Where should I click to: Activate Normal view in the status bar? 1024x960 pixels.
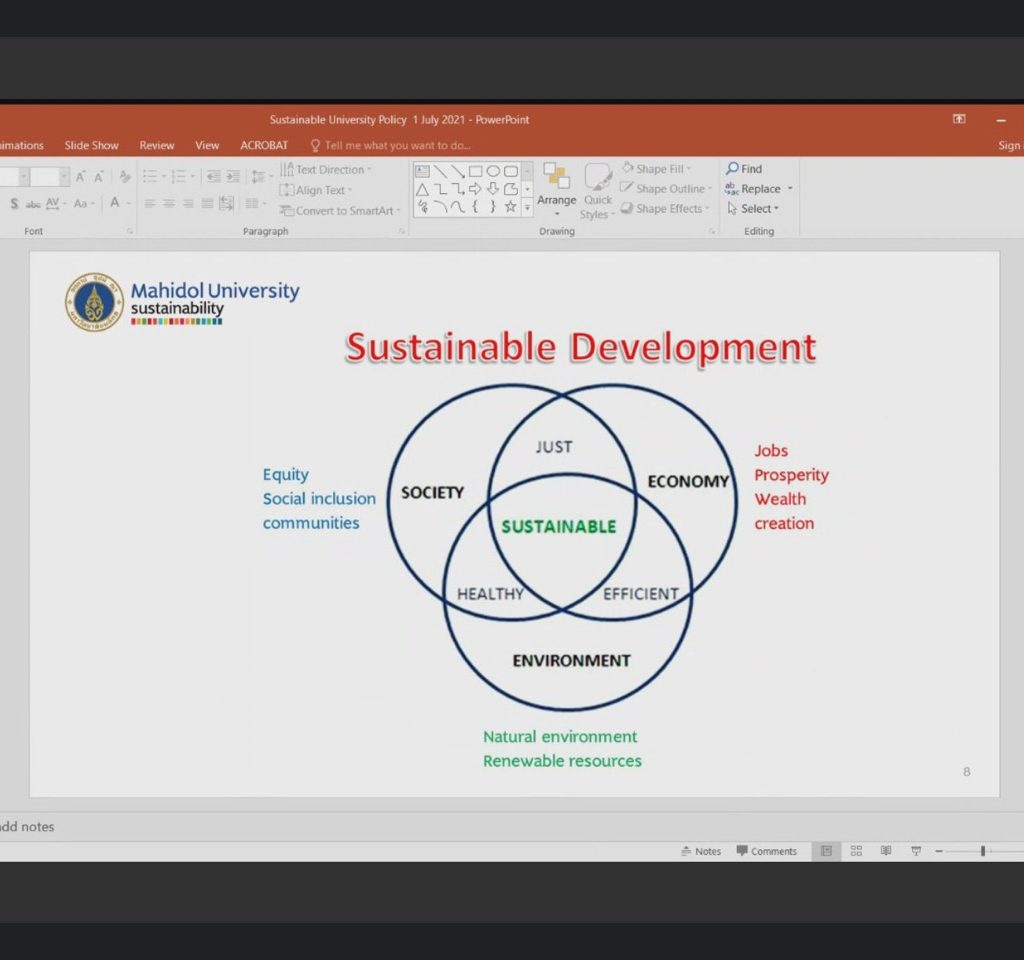point(826,851)
